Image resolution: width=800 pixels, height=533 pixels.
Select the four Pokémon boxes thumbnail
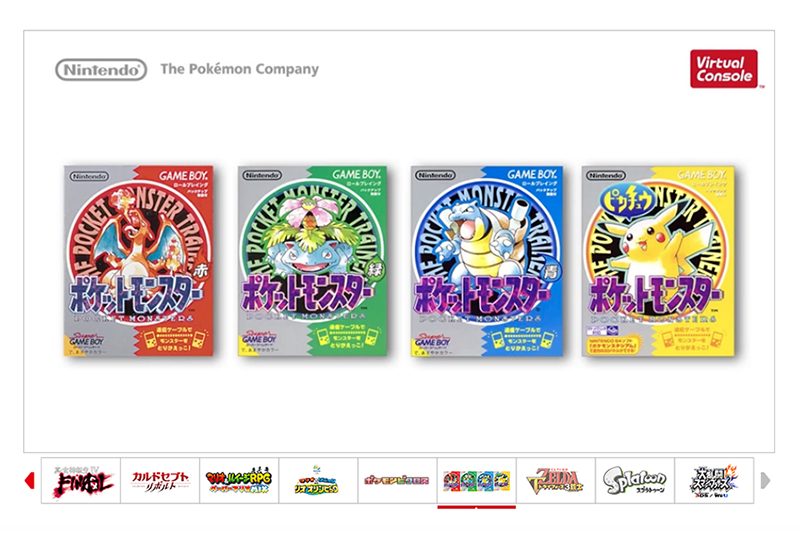[477, 480]
